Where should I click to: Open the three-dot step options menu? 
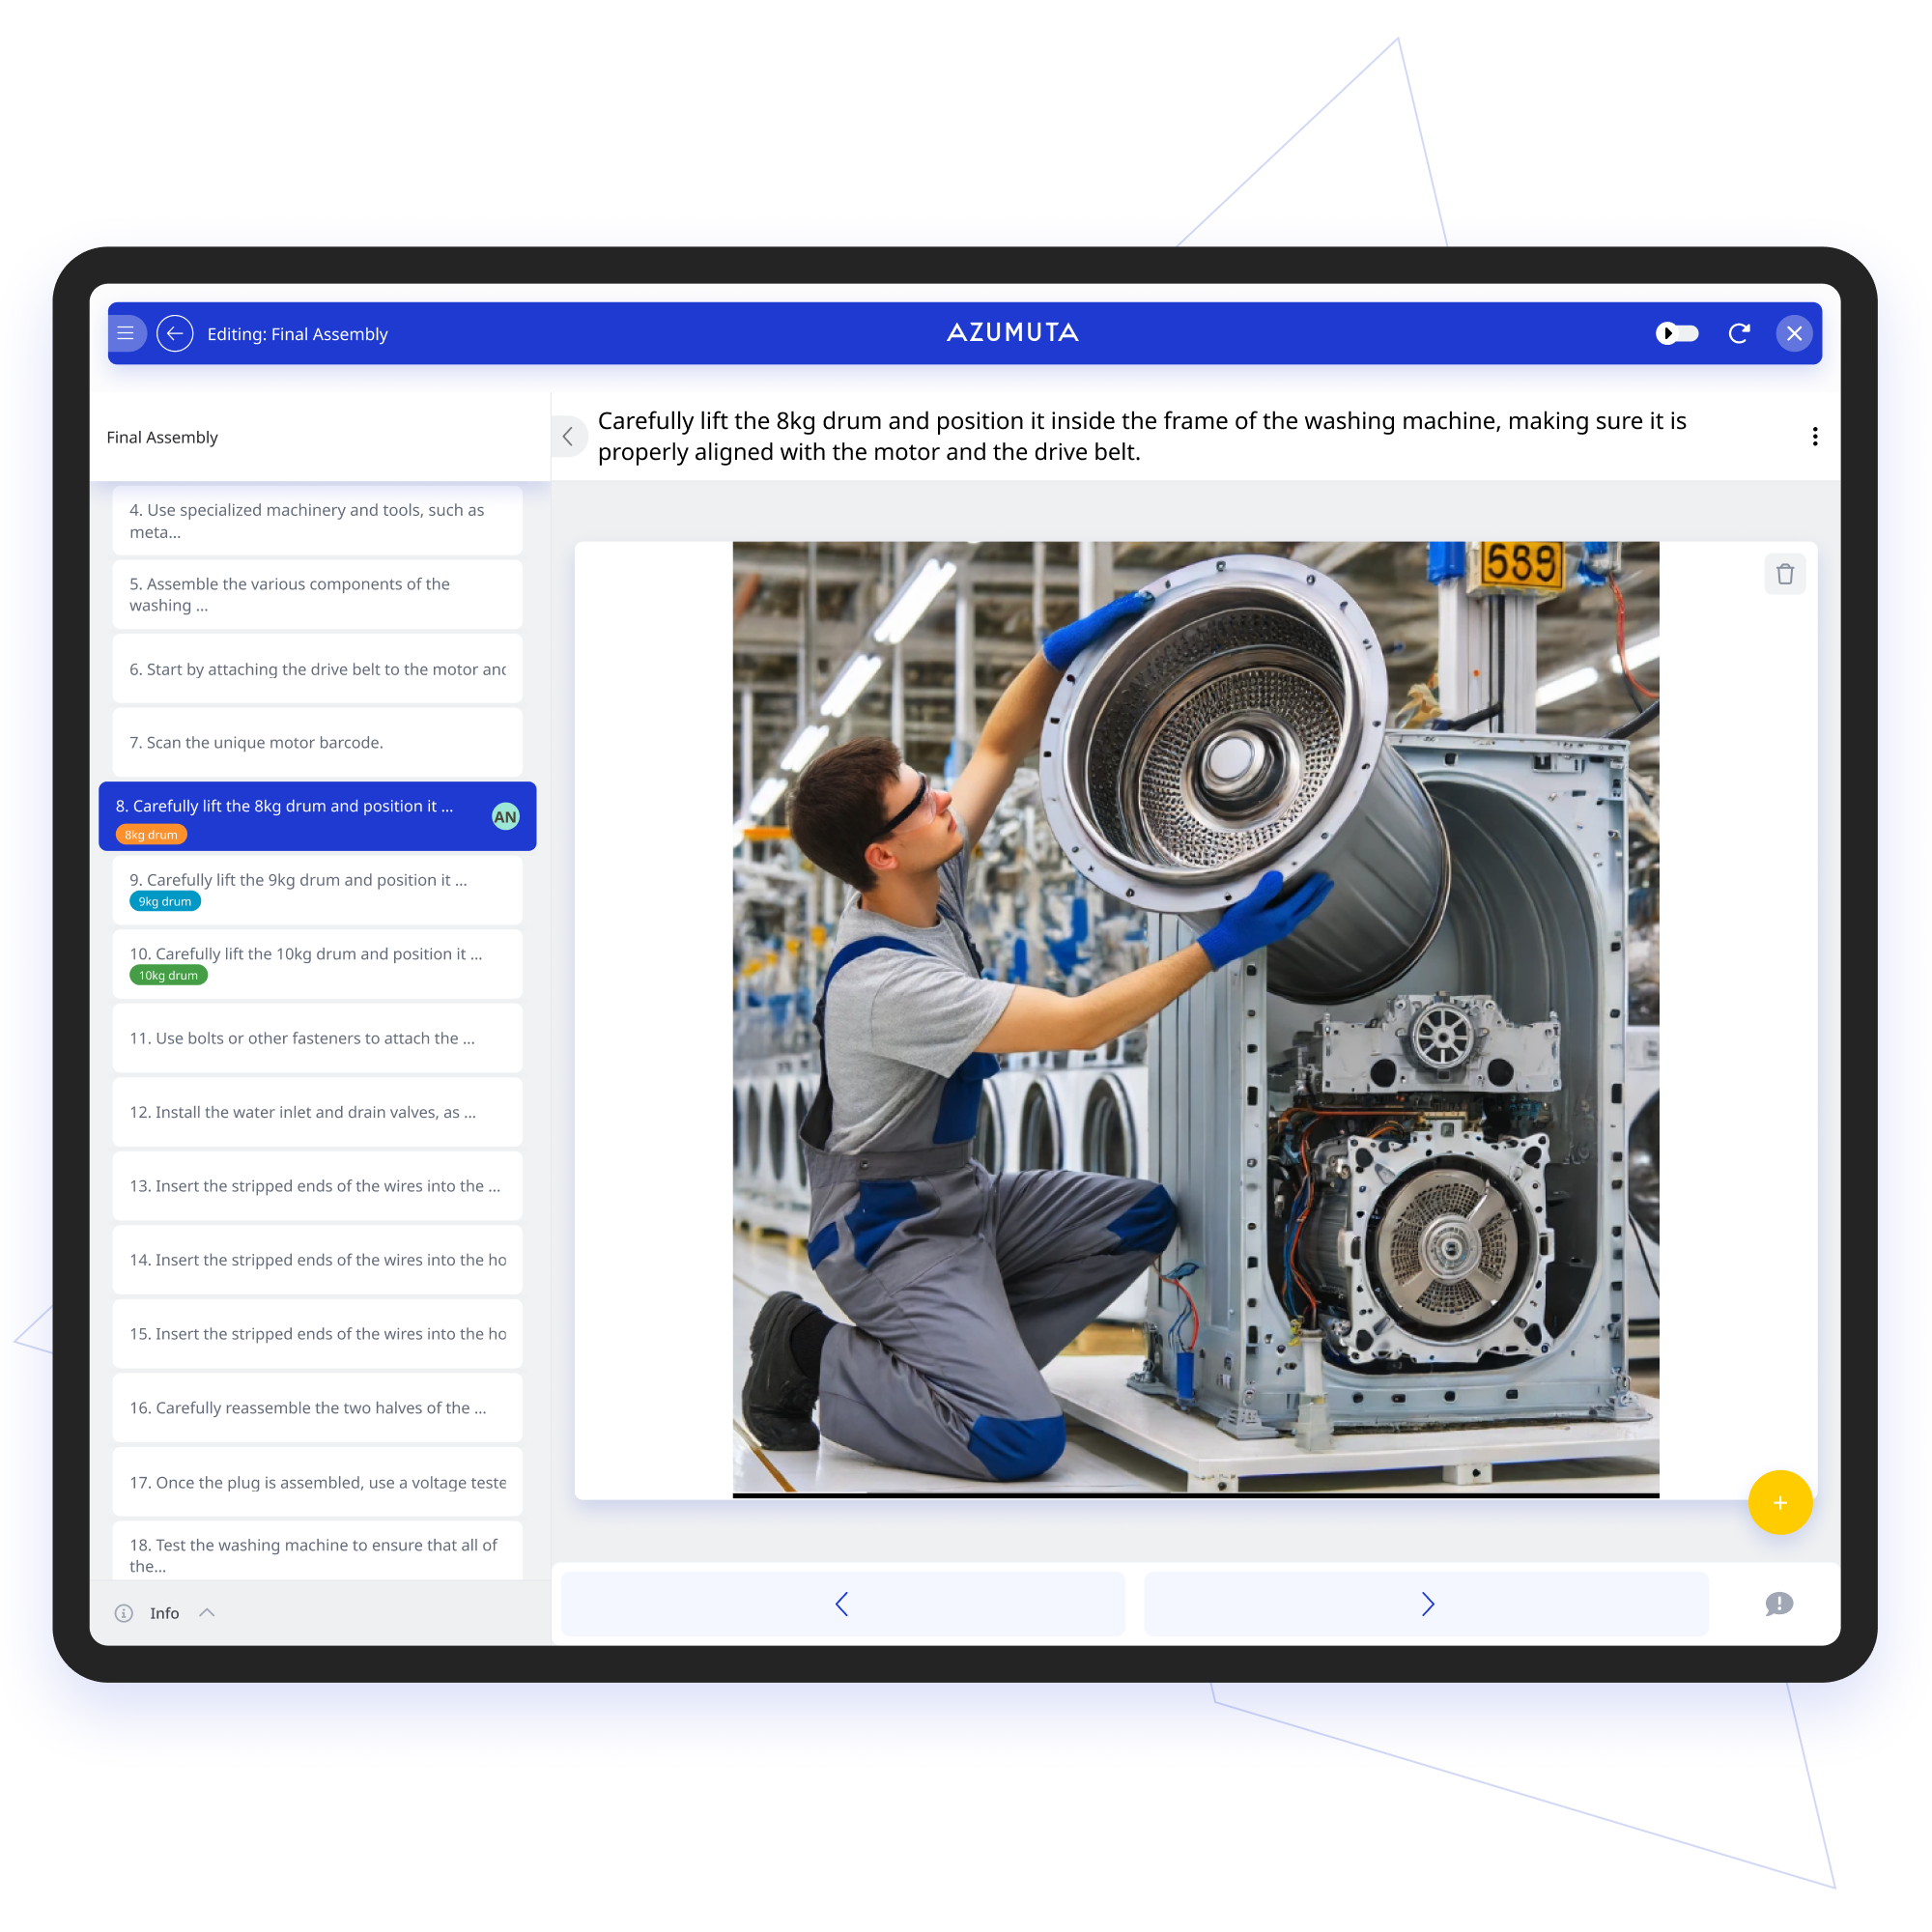1814,436
